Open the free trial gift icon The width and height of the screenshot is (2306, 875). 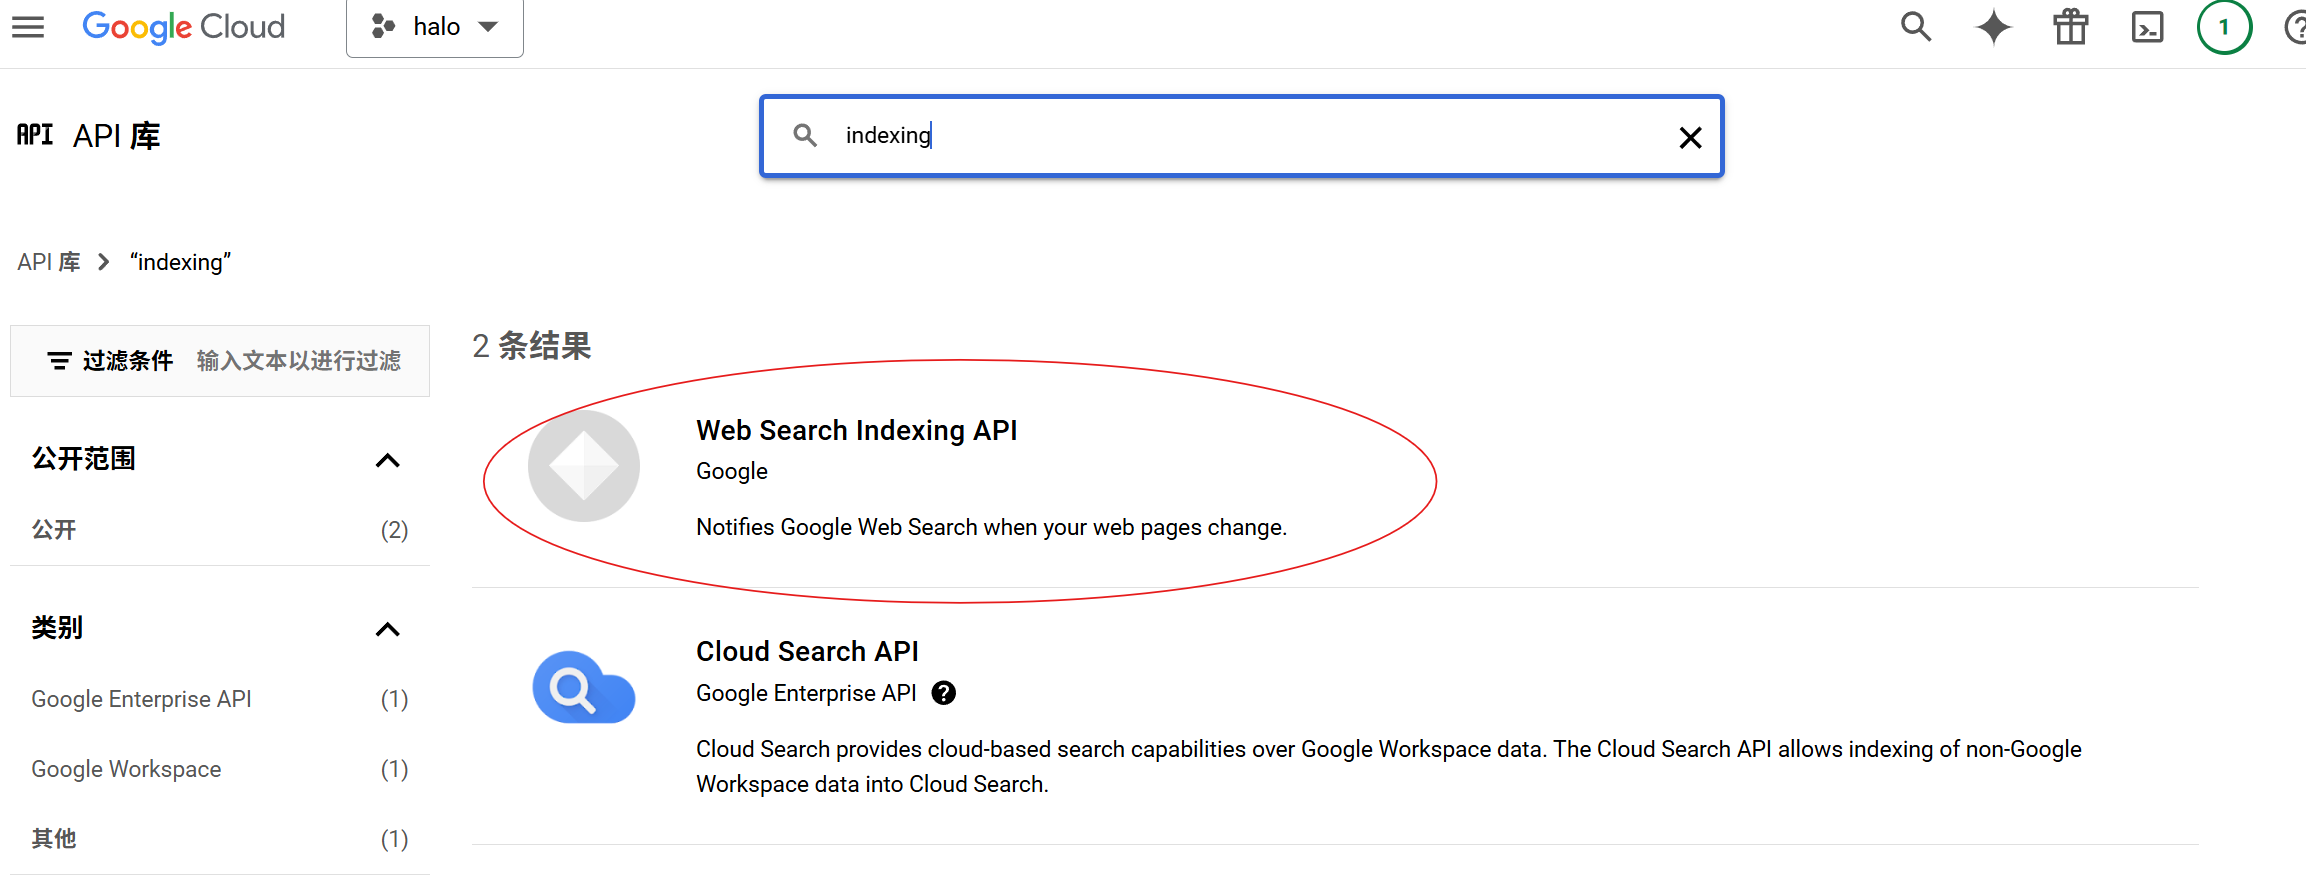2070,27
